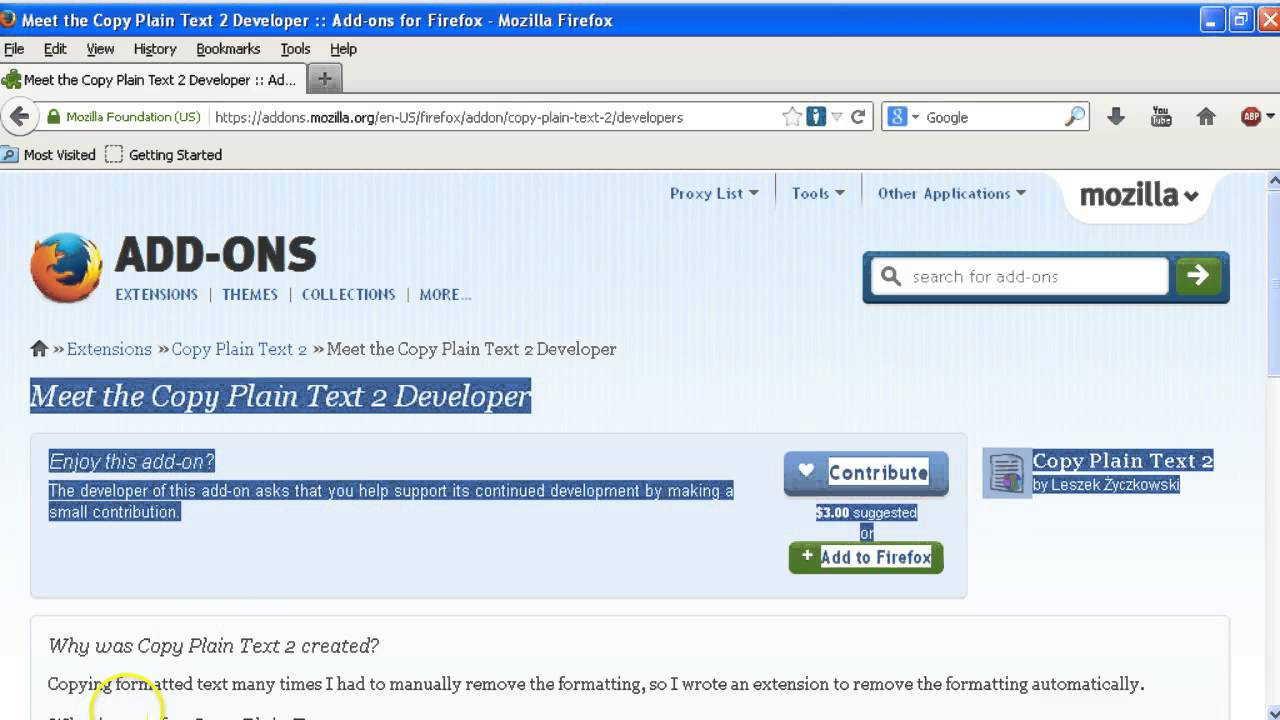Click the Contribute button
Viewport: 1280px width, 720px height.
[x=866, y=472]
